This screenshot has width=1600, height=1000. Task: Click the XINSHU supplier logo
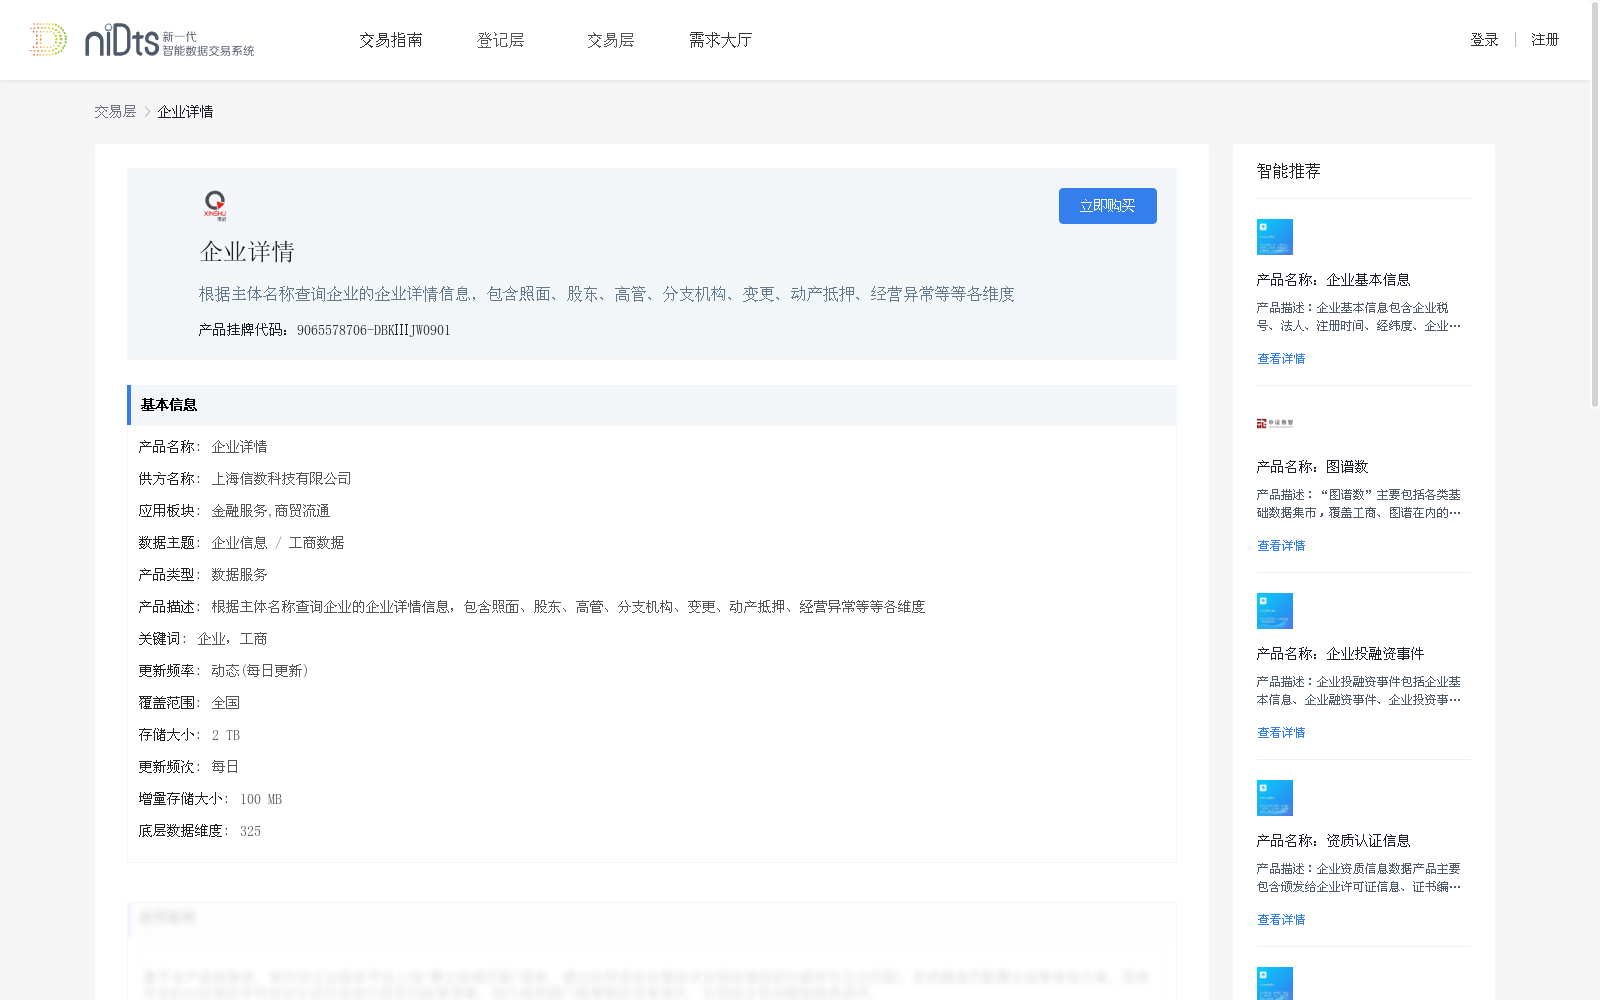point(215,205)
